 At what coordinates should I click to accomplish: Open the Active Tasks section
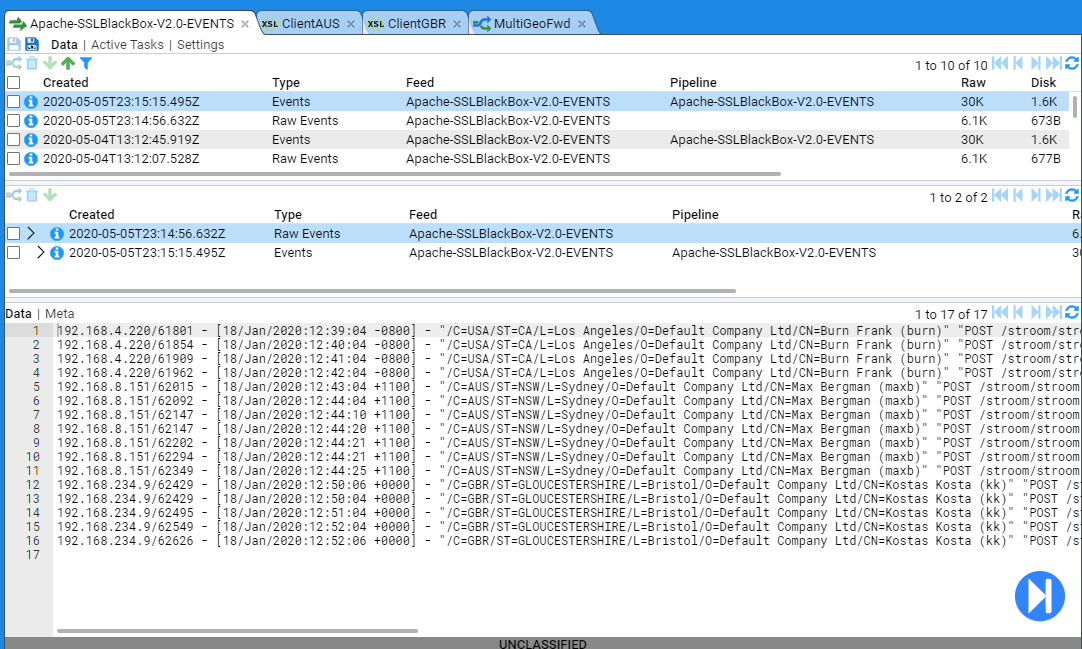point(127,45)
